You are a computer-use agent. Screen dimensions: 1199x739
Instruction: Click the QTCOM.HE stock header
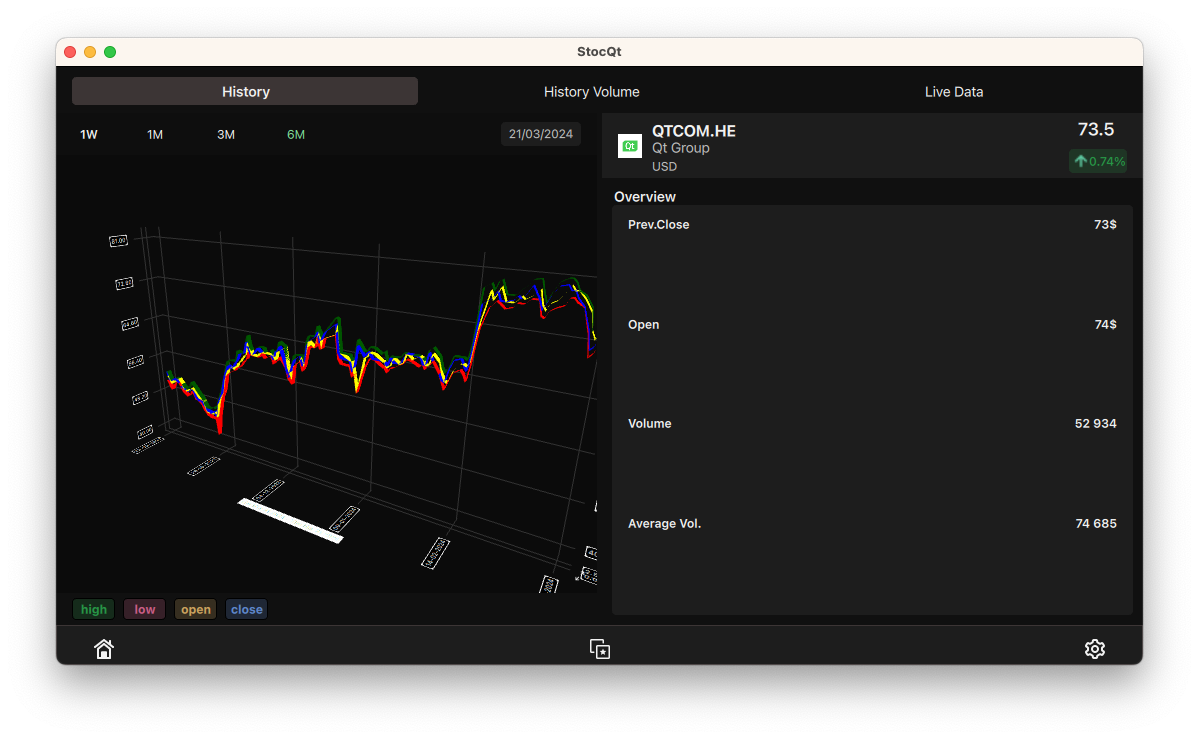click(694, 130)
